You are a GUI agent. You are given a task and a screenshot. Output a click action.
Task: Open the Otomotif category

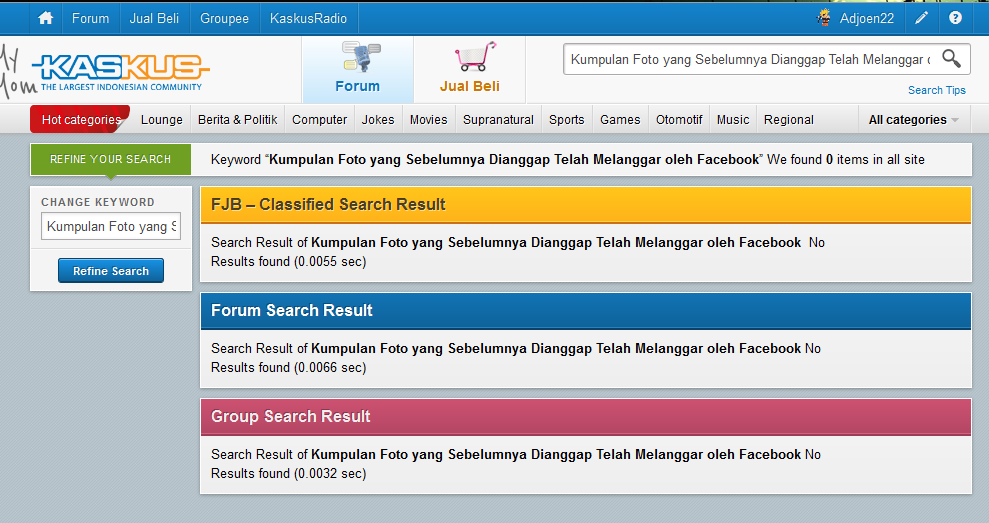tap(679, 119)
